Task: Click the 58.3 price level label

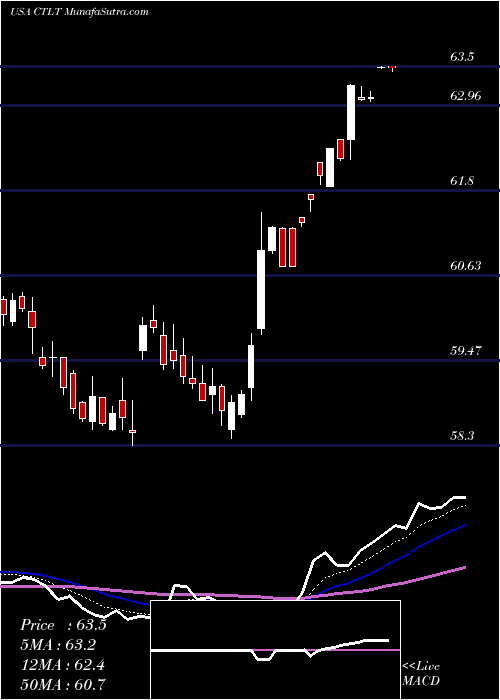Action: (462, 435)
